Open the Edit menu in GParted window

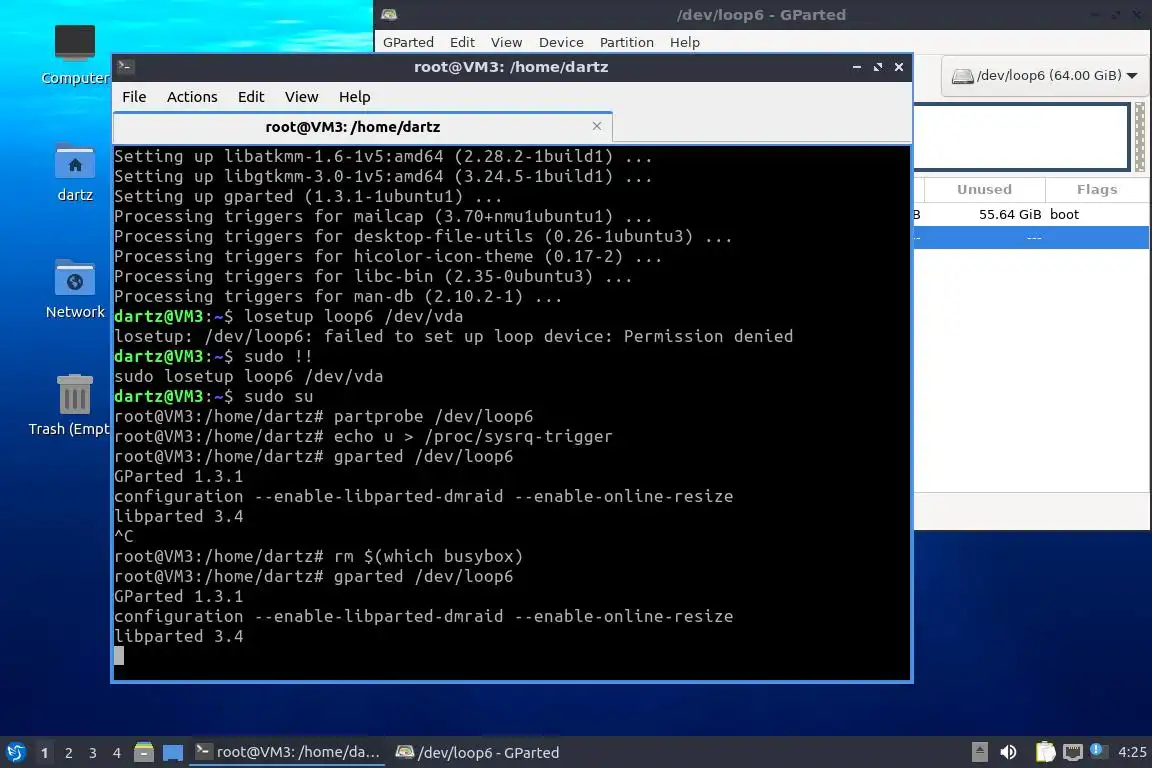(462, 43)
